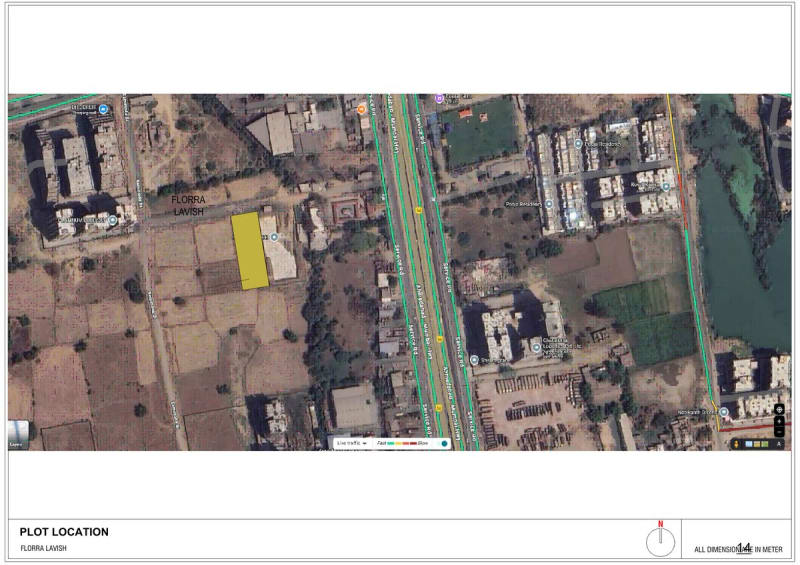Click the ALL DIMENSION ARE IN METER note
The height and width of the screenshot is (565, 800).
738,549
